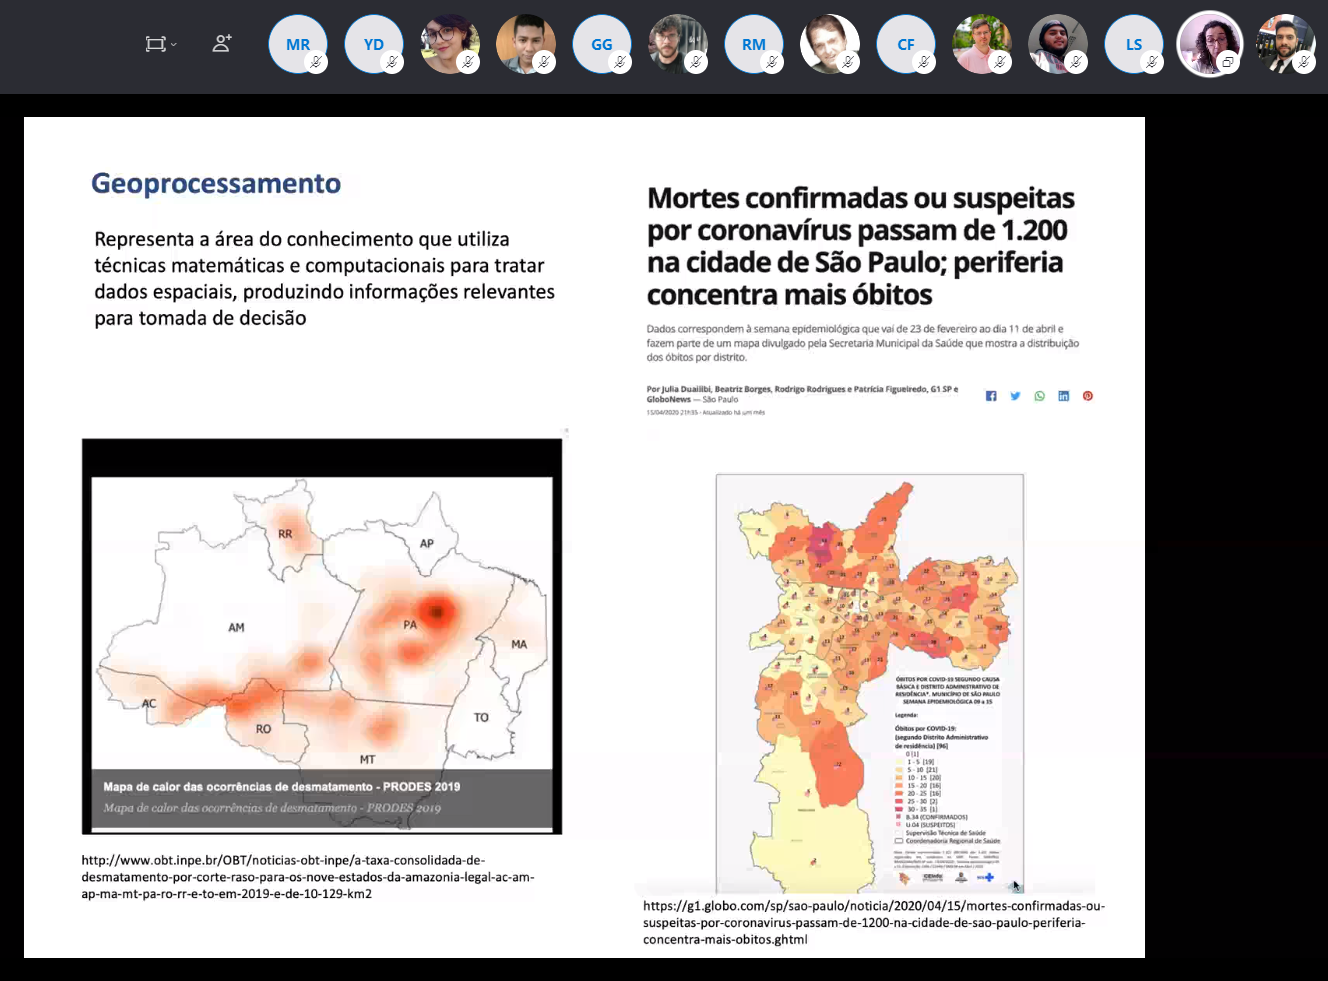Click the LinkedIn share icon
Screen dimensions: 1328x981
tap(1063, 396)
